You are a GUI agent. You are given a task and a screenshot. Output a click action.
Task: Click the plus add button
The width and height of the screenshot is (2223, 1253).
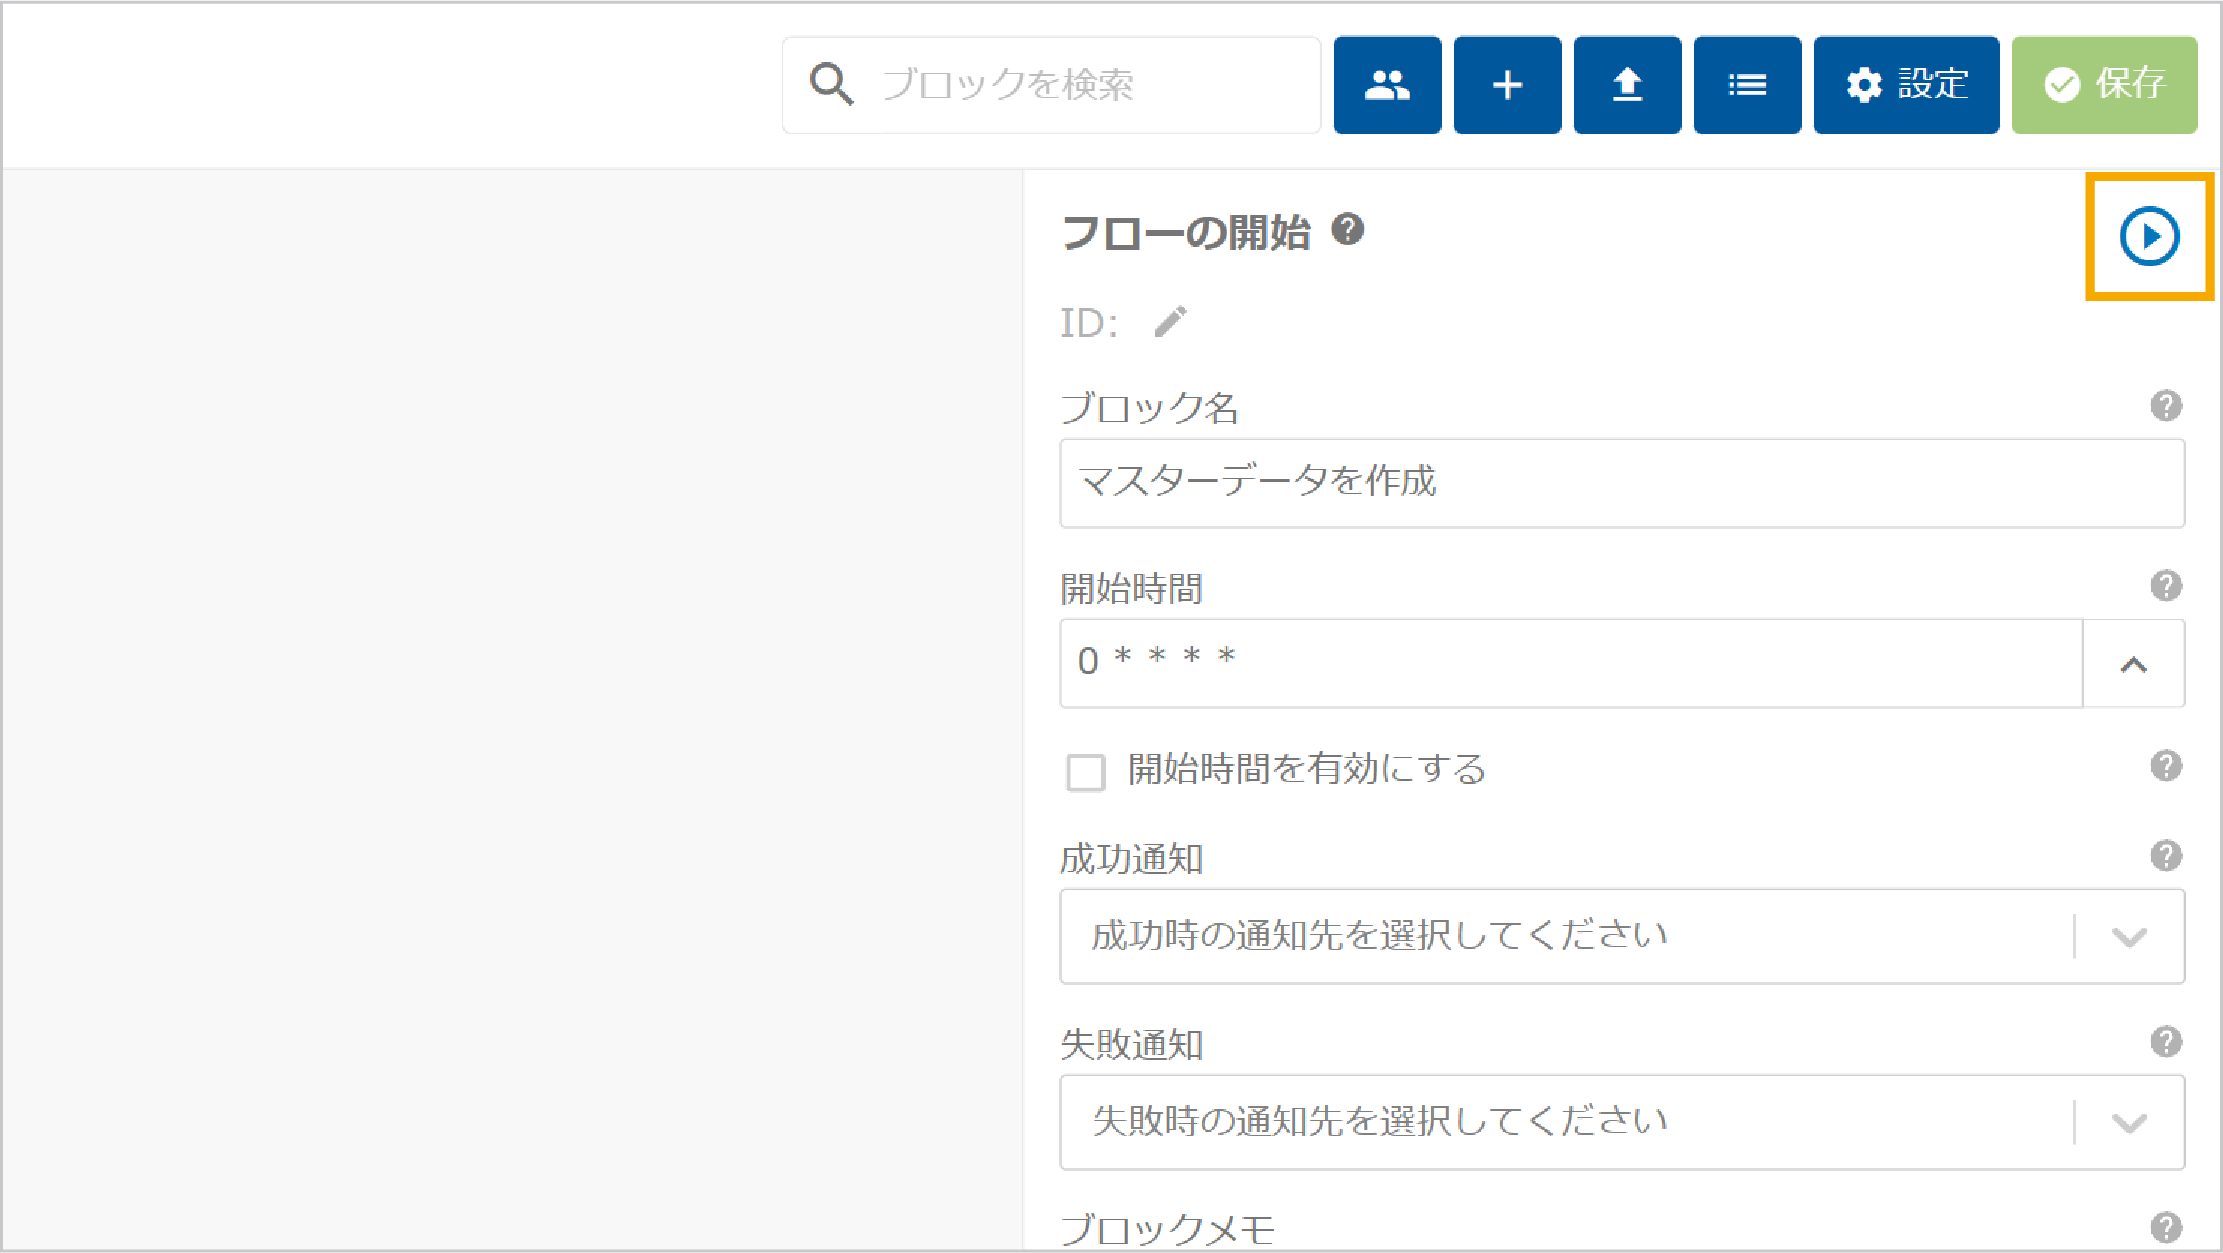pos(1507,85)
